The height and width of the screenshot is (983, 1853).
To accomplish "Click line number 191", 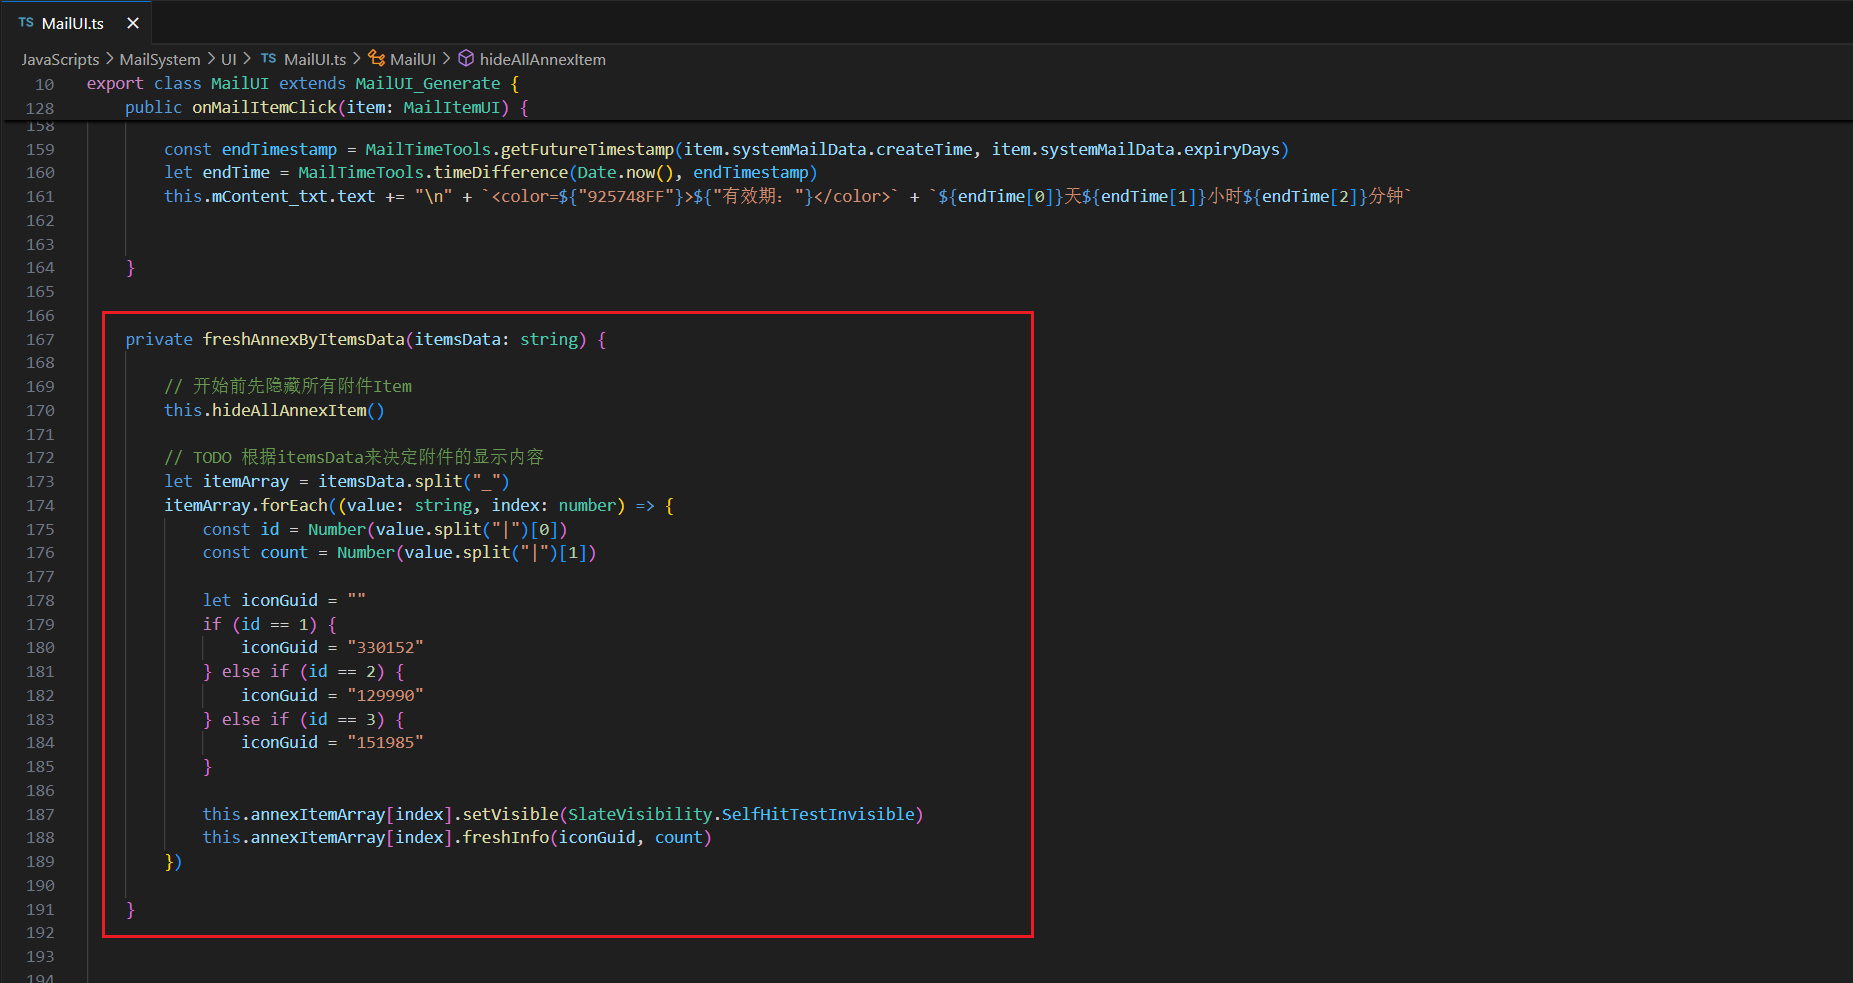I will (40, 910).
